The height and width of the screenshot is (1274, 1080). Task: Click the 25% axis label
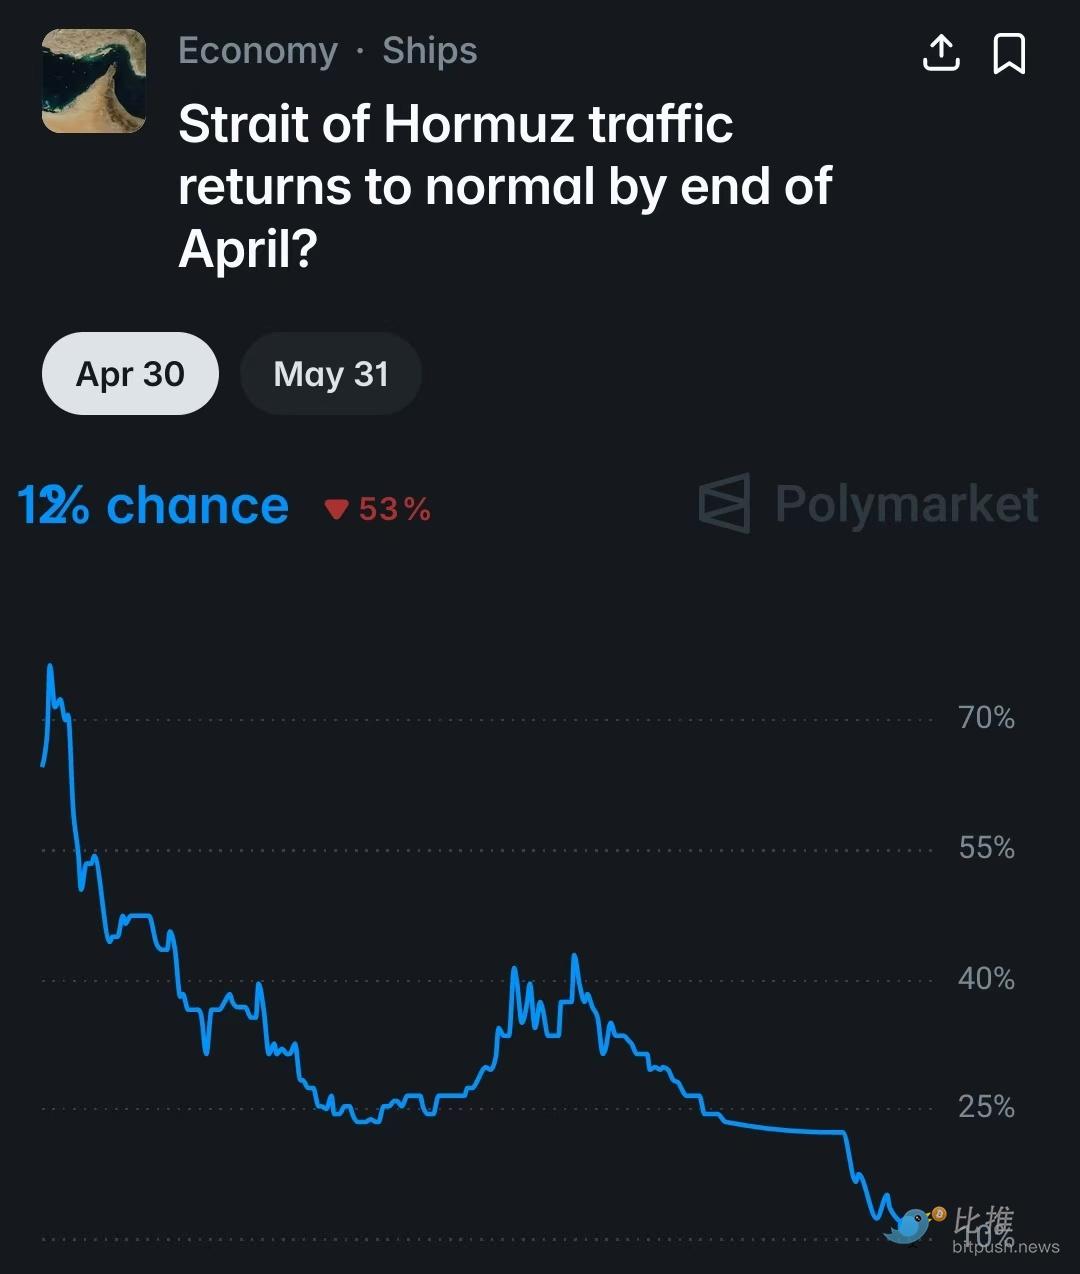[986, 1107]
